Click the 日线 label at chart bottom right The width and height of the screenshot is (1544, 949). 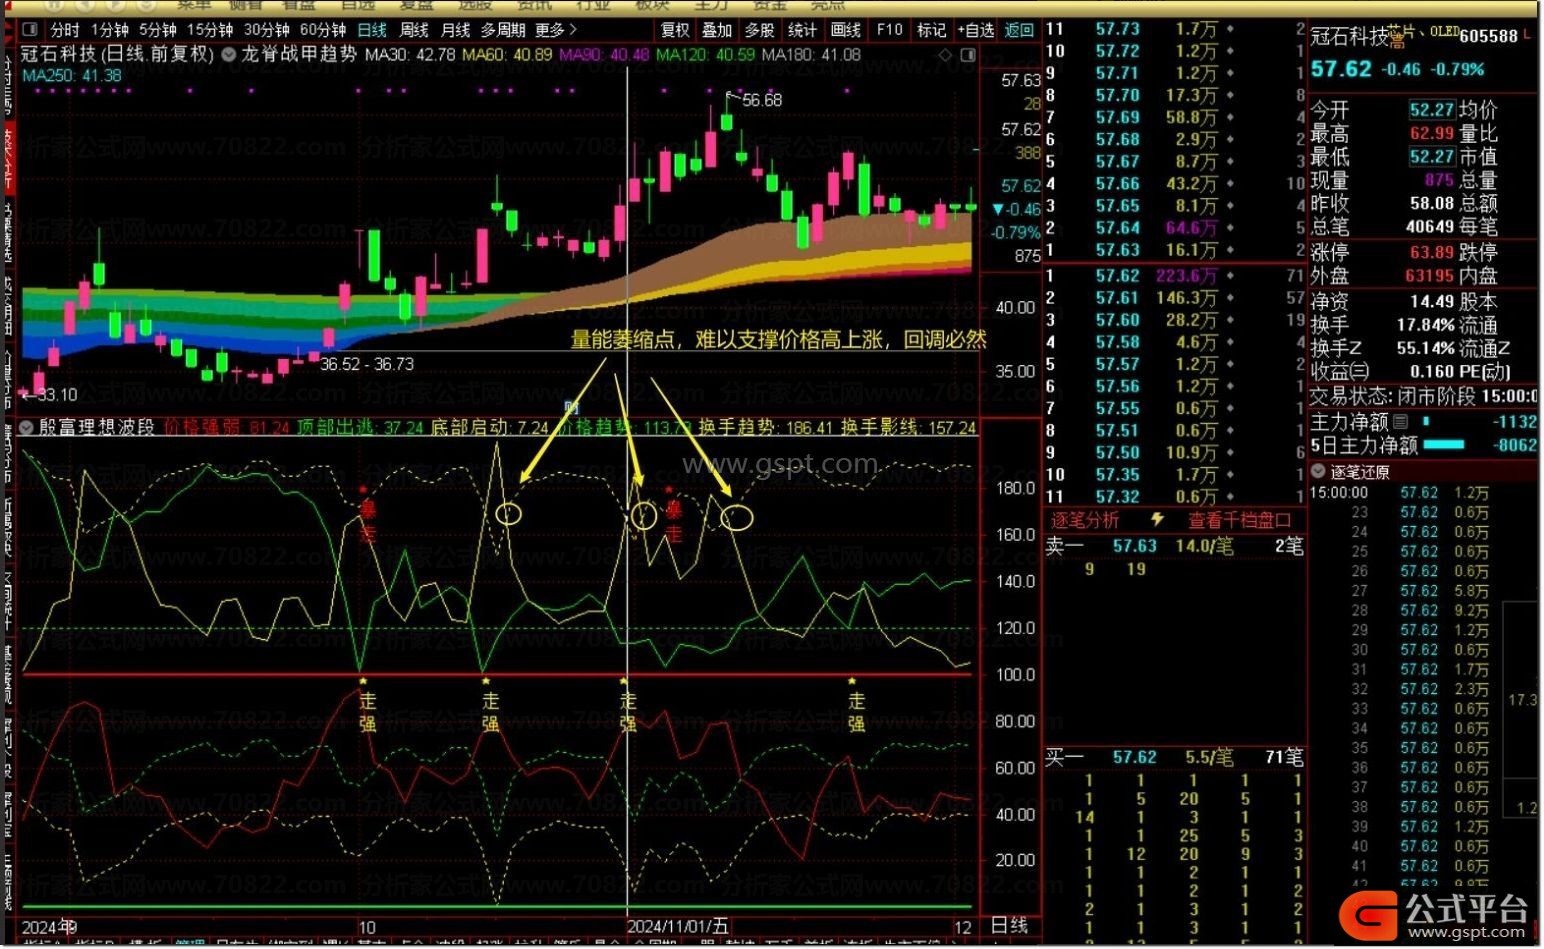pos(1009,925)
